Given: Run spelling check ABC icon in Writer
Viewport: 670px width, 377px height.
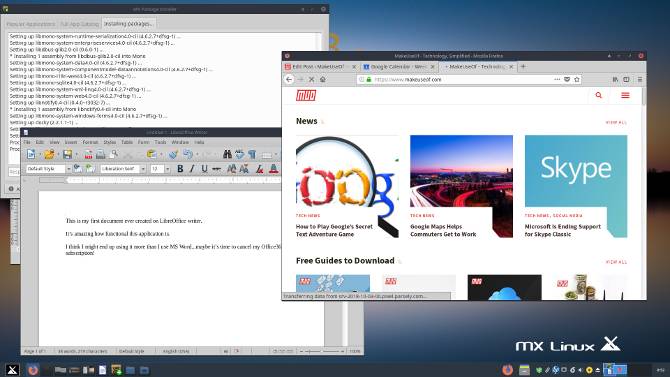Looking at the screenshot, I should 240,154.
